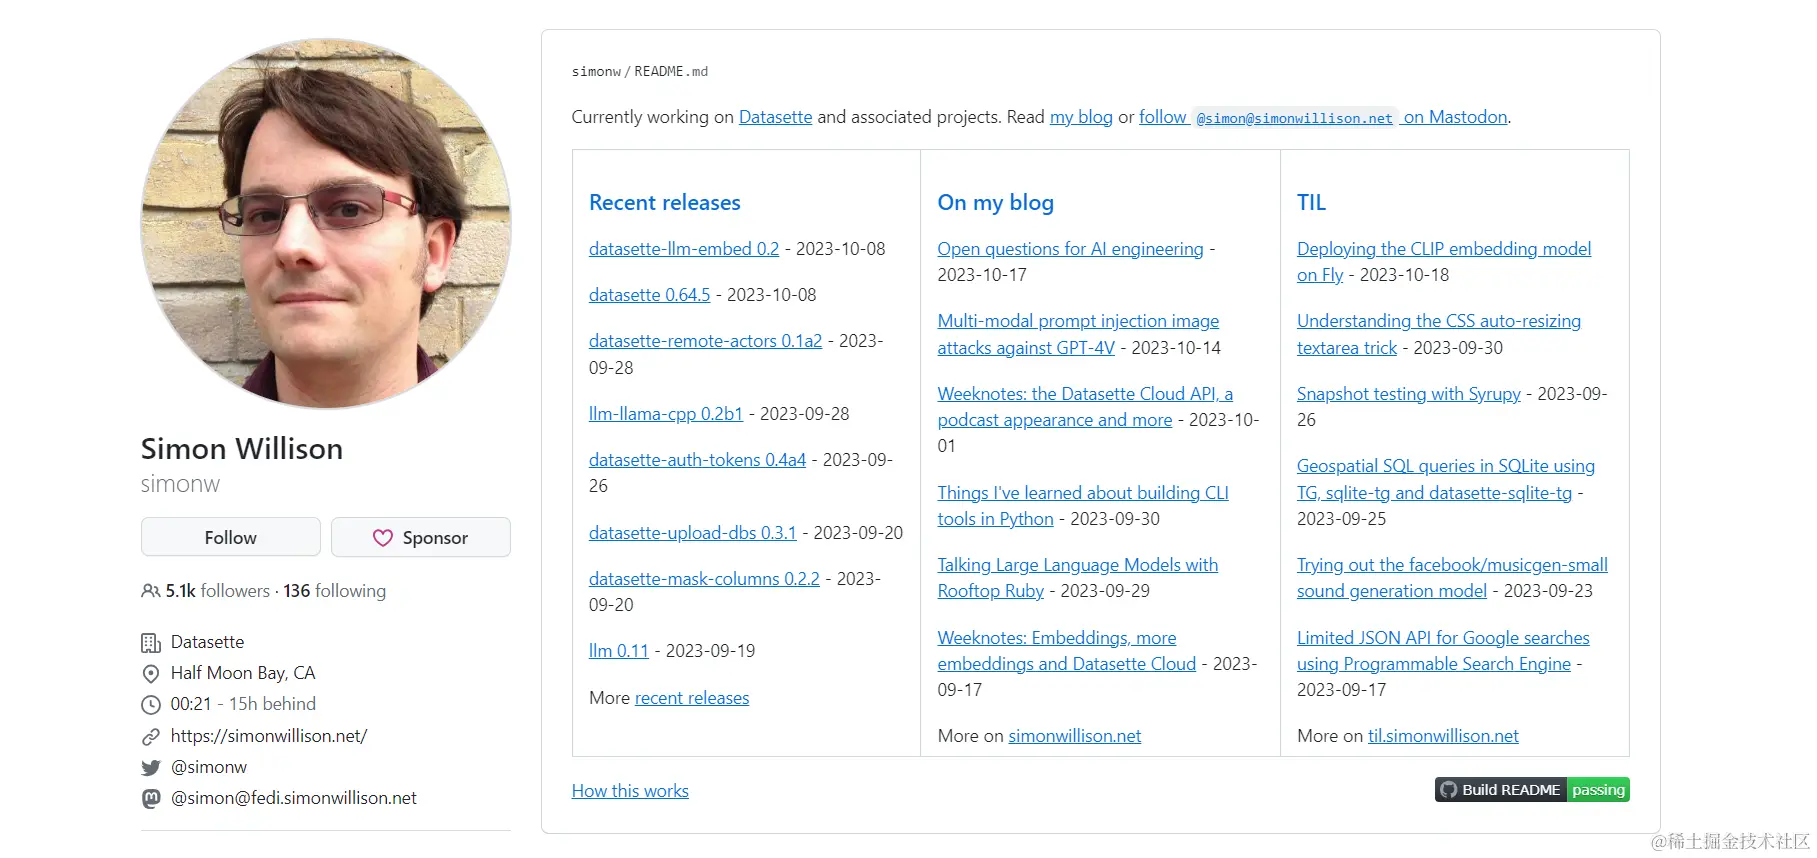Viewport: 1817px width, 858px height.
Task: Visit til.simonwillison.net link
Action: point(1443,736)
